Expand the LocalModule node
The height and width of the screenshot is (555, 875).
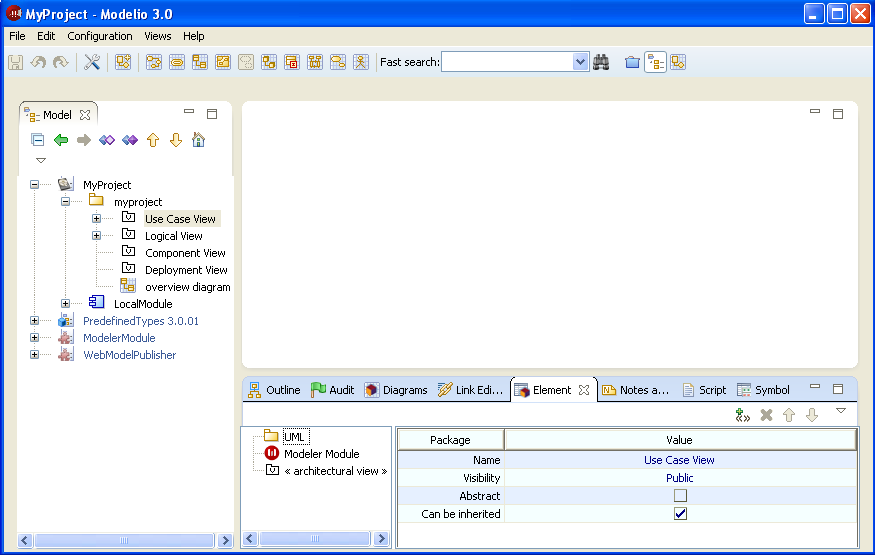click(65, 303)
